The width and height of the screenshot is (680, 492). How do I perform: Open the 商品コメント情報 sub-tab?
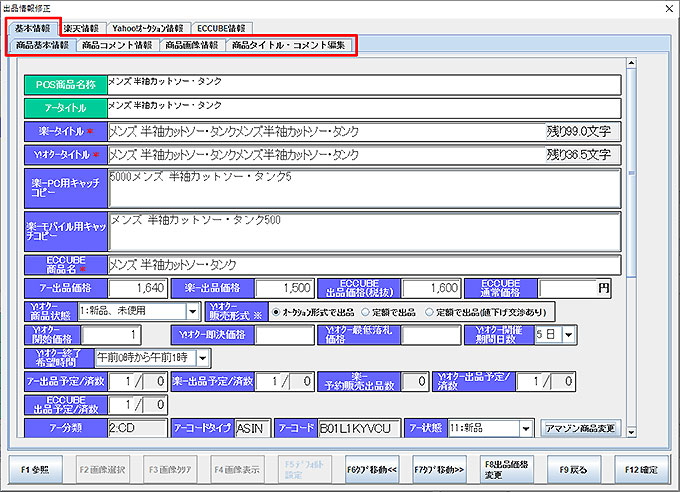(x=117, y=45)
